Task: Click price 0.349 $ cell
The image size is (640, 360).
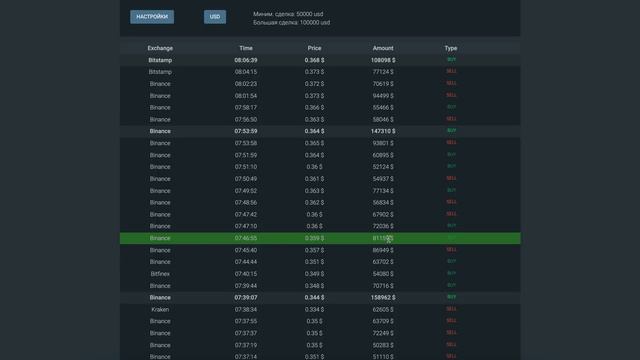Action: (x=314, y=274)
